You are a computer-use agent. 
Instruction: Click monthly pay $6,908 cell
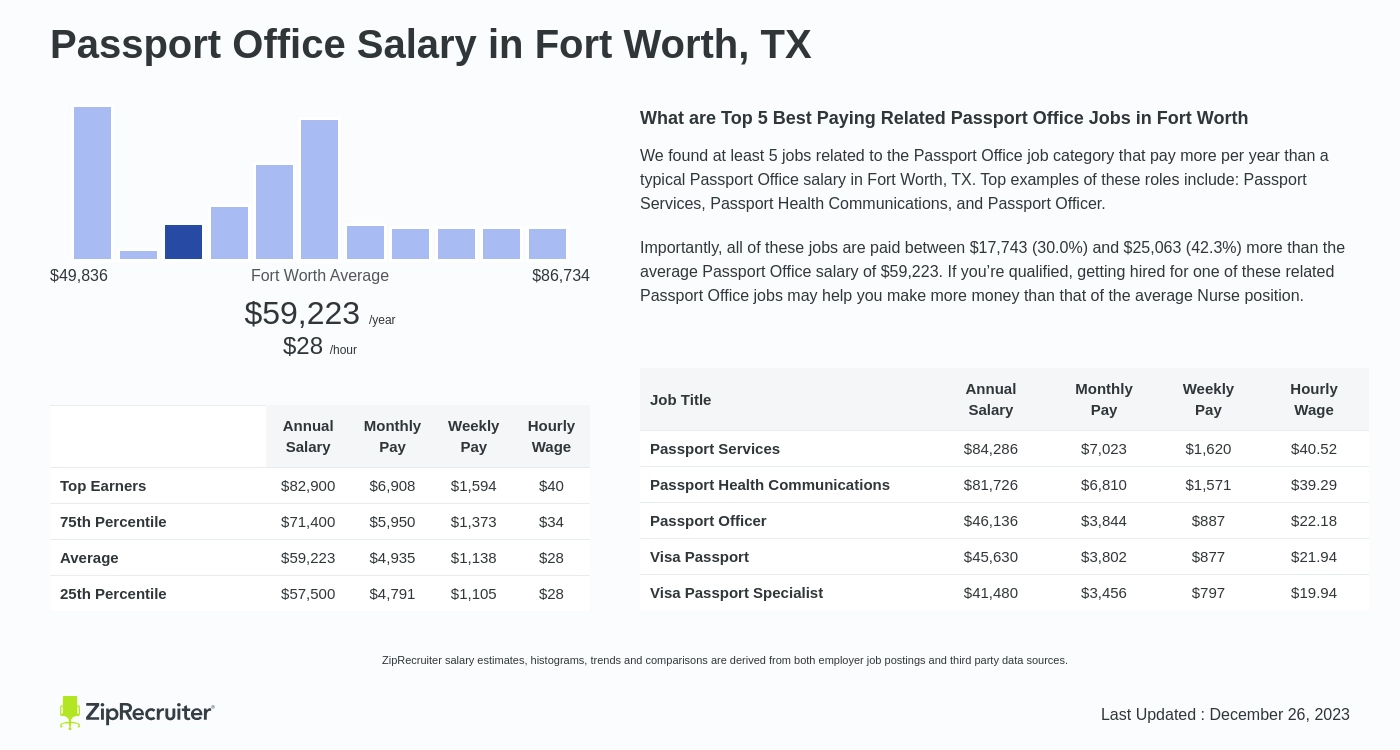point(392,486)
